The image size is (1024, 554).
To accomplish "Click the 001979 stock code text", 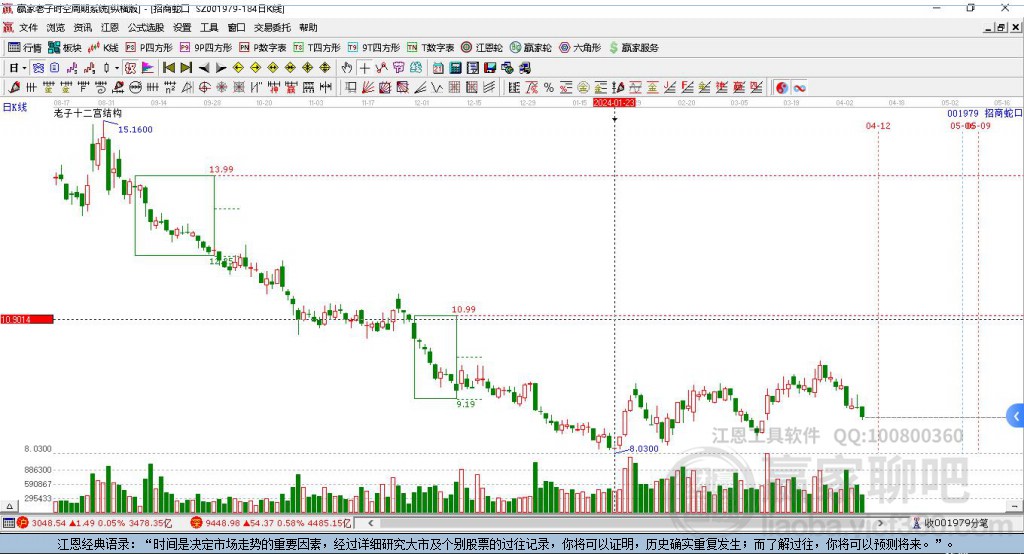I will tap(963, 113).
